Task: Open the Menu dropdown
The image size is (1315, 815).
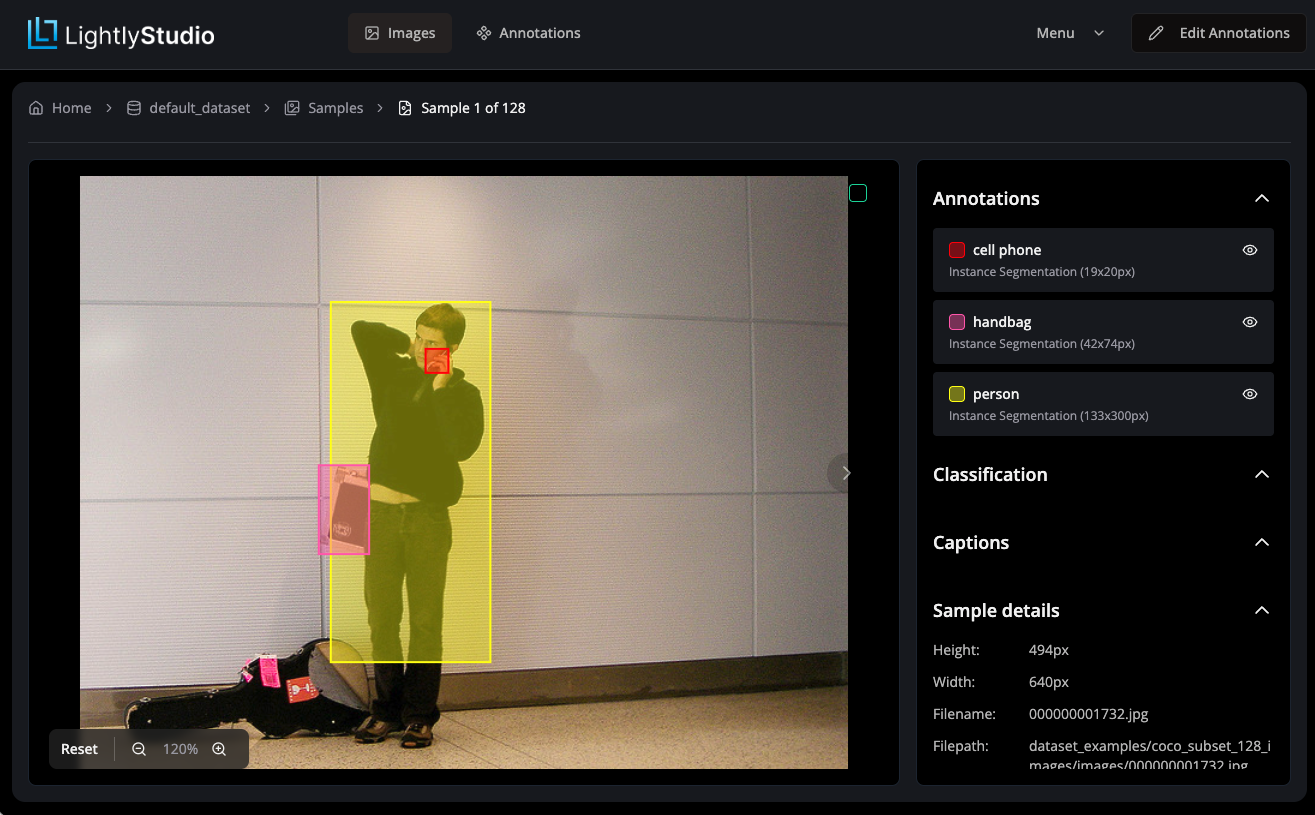Action: (1070, 33)
